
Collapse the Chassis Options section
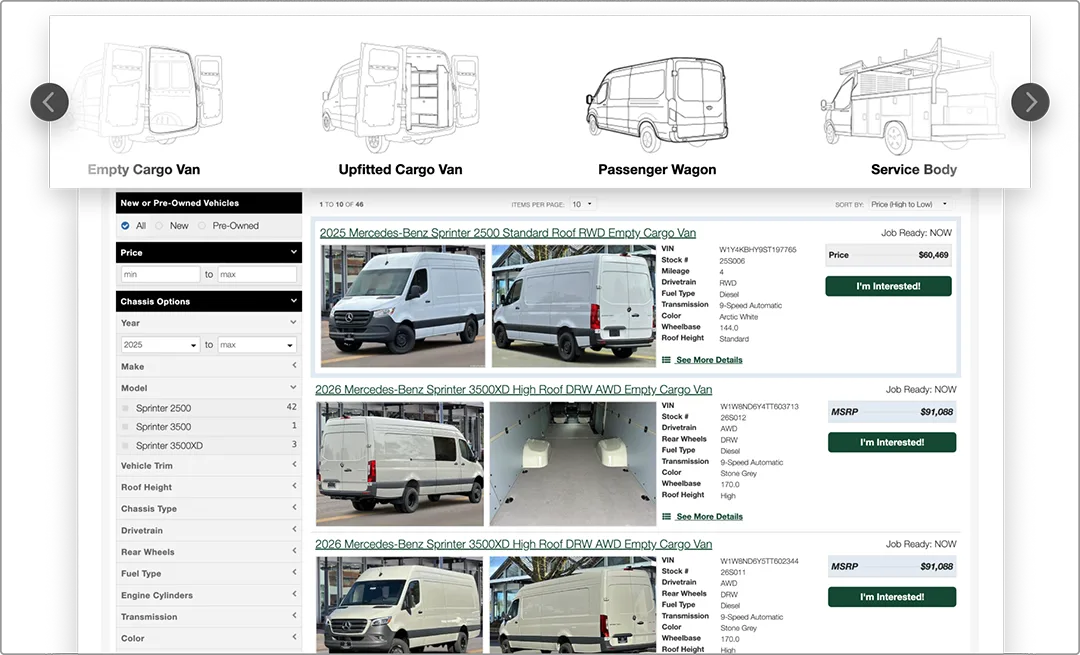click(x=209, y=301)
